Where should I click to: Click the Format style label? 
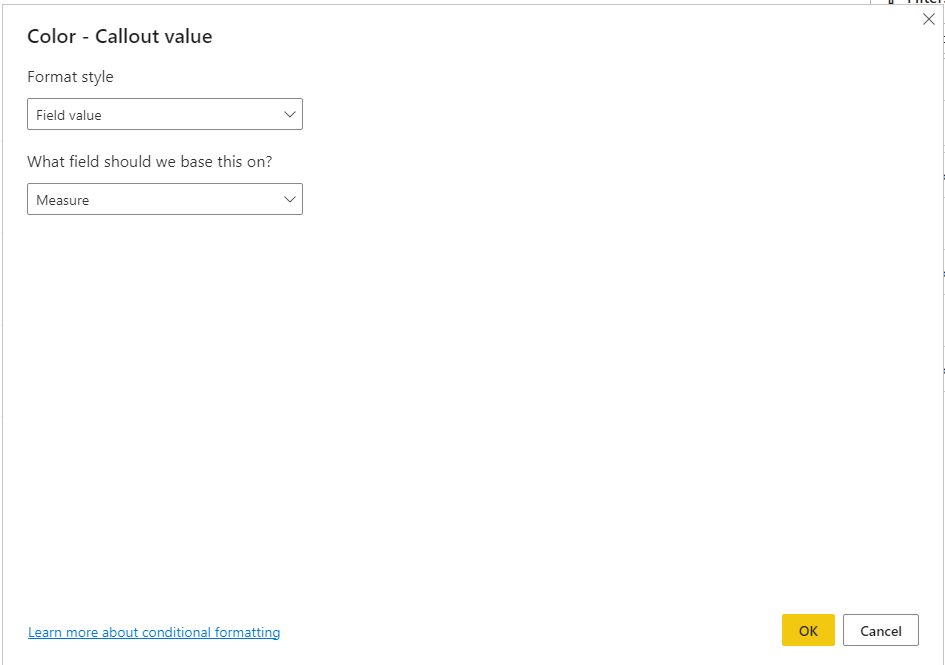tap(70, 76)
